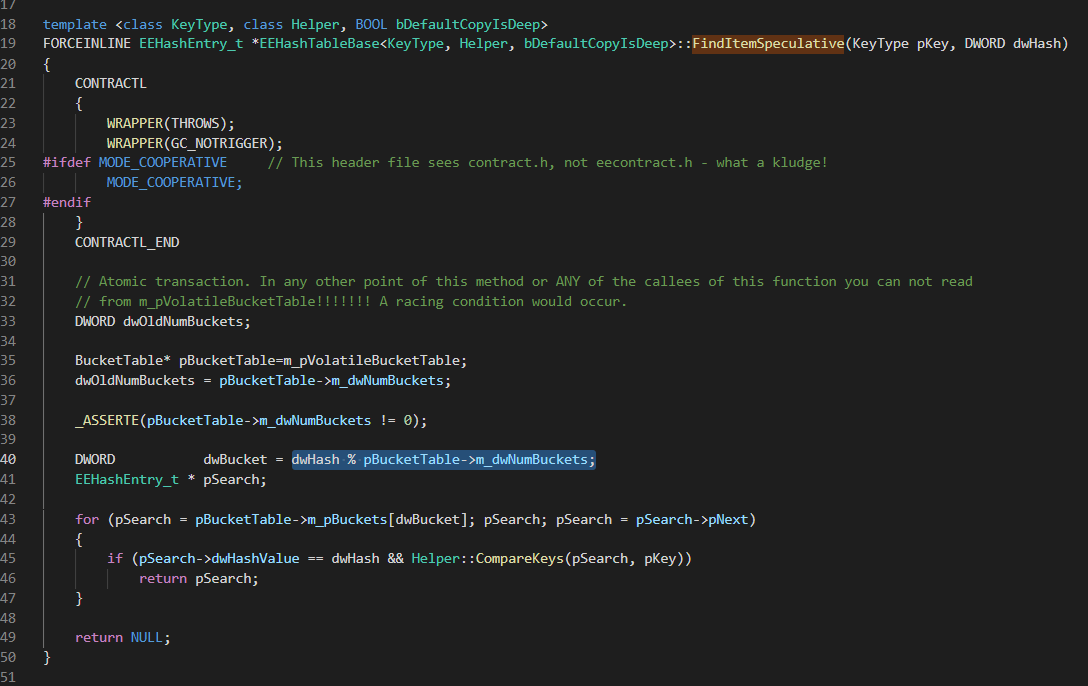Viewport: 1088px width, 686px height.
Task: Click the 'what a kludge!' comment text
Action: 772,162
